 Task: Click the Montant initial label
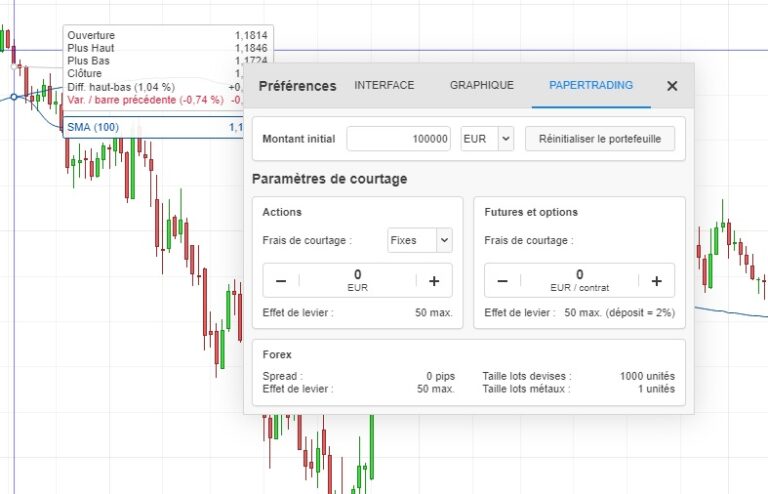(299, 139)
